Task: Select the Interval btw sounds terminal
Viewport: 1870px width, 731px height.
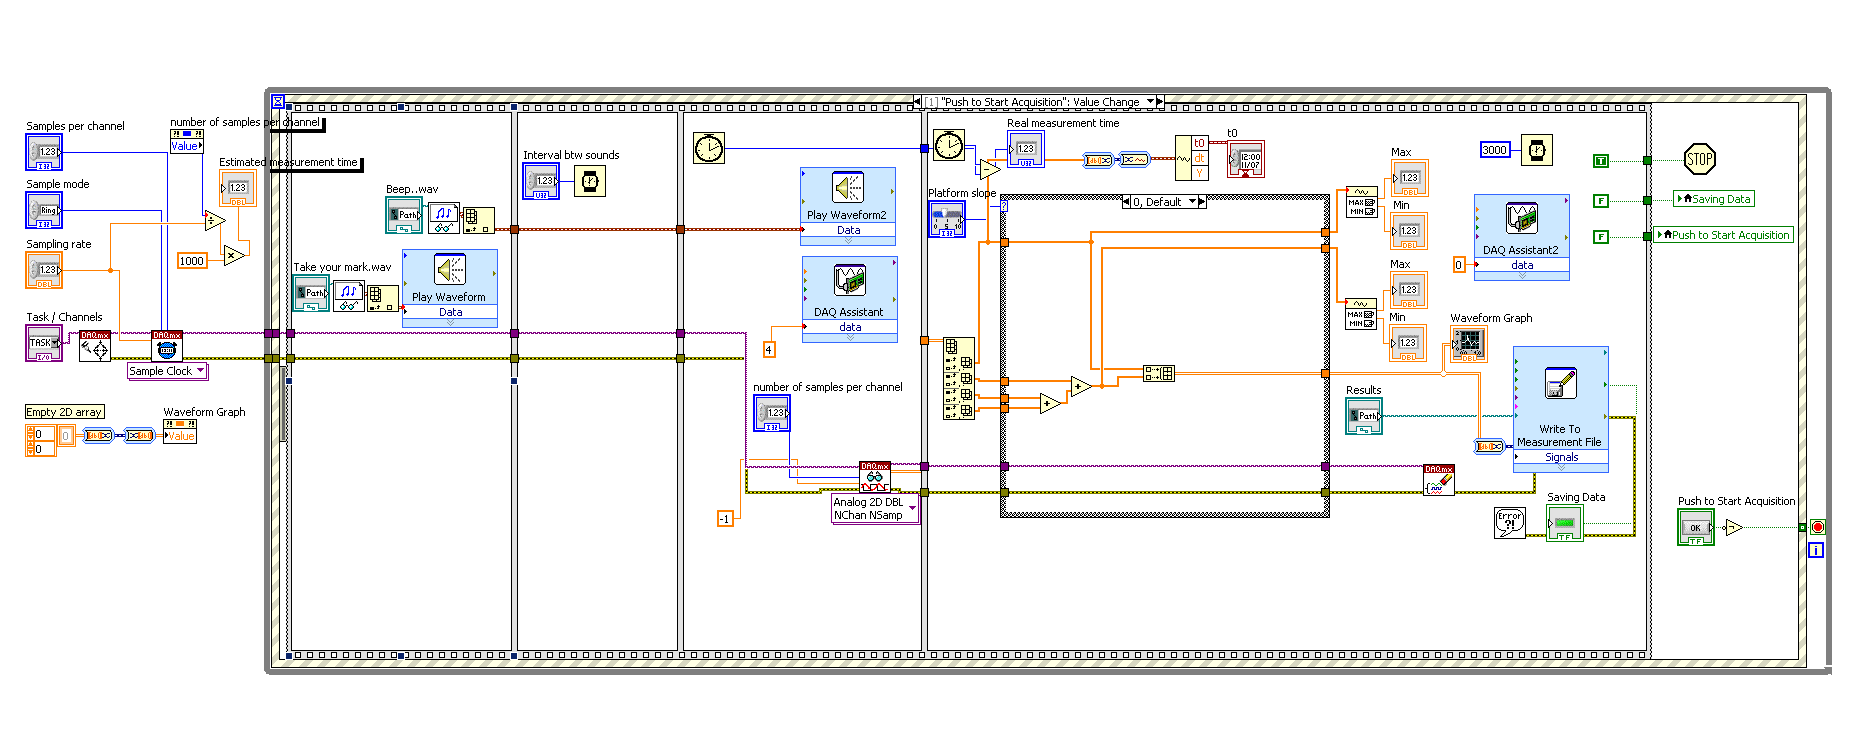Action: tap(541, 181)
